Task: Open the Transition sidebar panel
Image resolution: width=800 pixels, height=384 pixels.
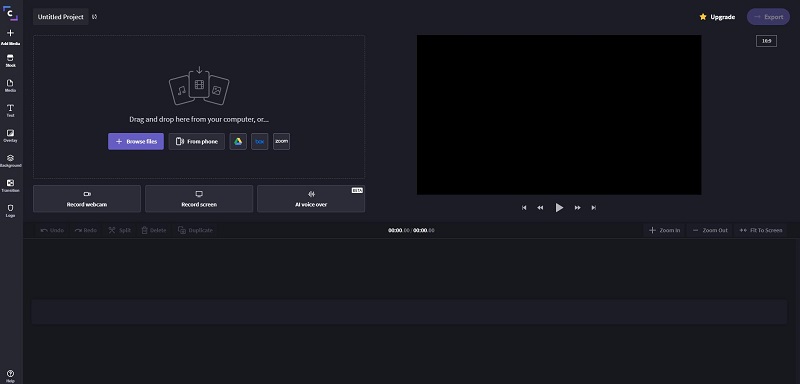Action: tap(11, 186)
